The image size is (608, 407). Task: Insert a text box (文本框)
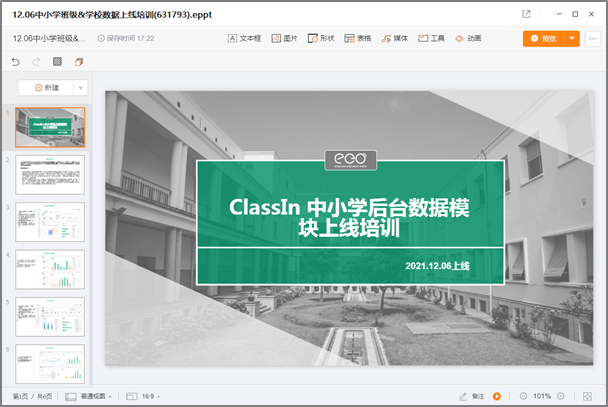[244, 38]
